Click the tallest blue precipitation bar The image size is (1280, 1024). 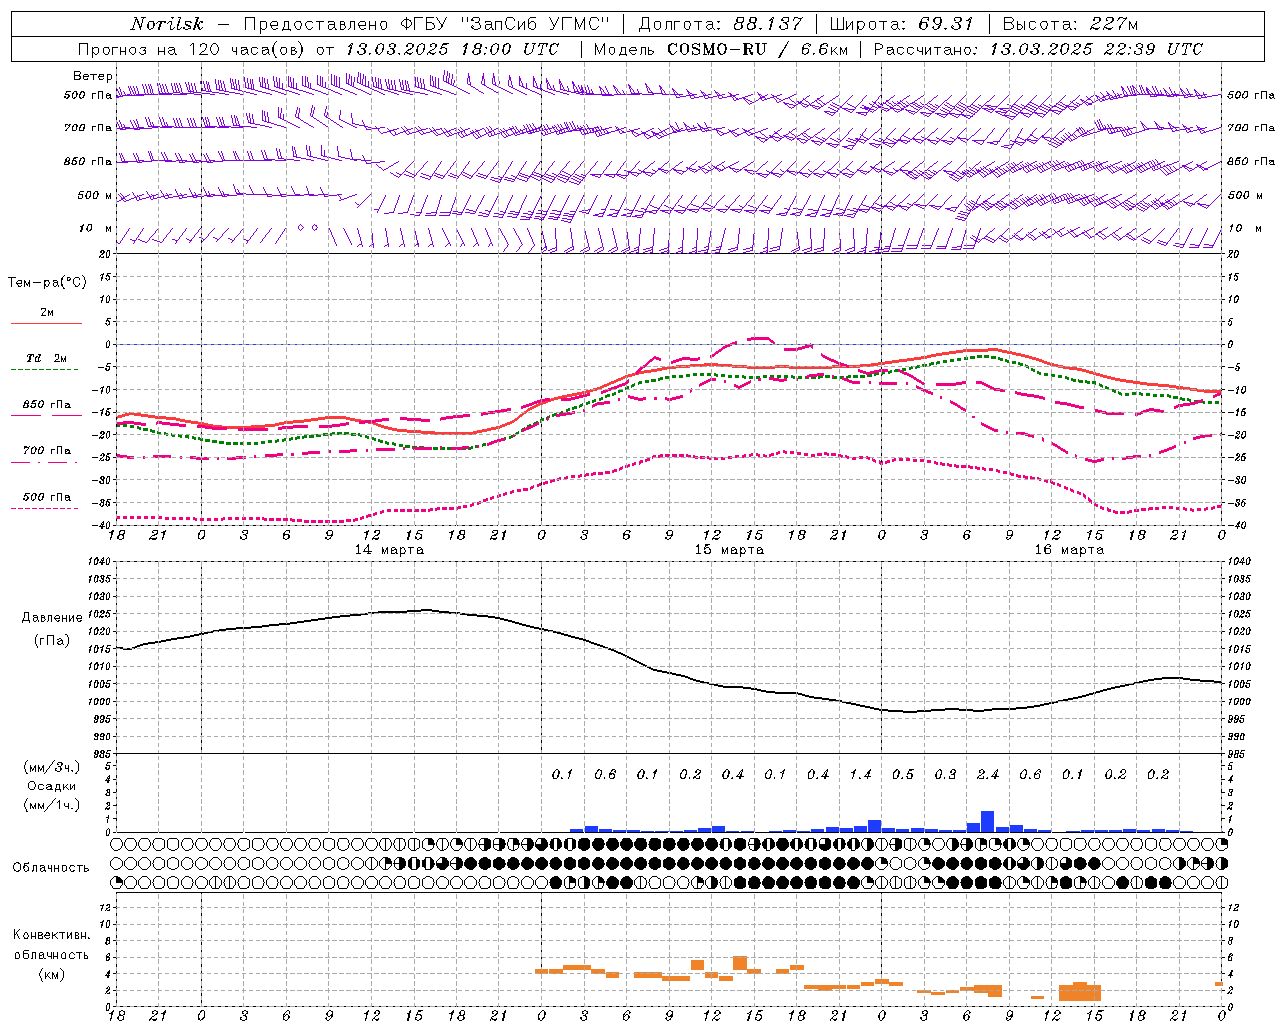[x=987, y=821]
